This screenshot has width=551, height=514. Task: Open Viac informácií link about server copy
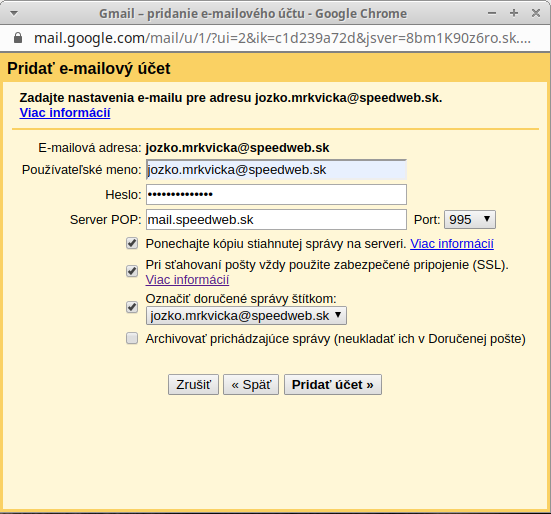click(452, 243)
